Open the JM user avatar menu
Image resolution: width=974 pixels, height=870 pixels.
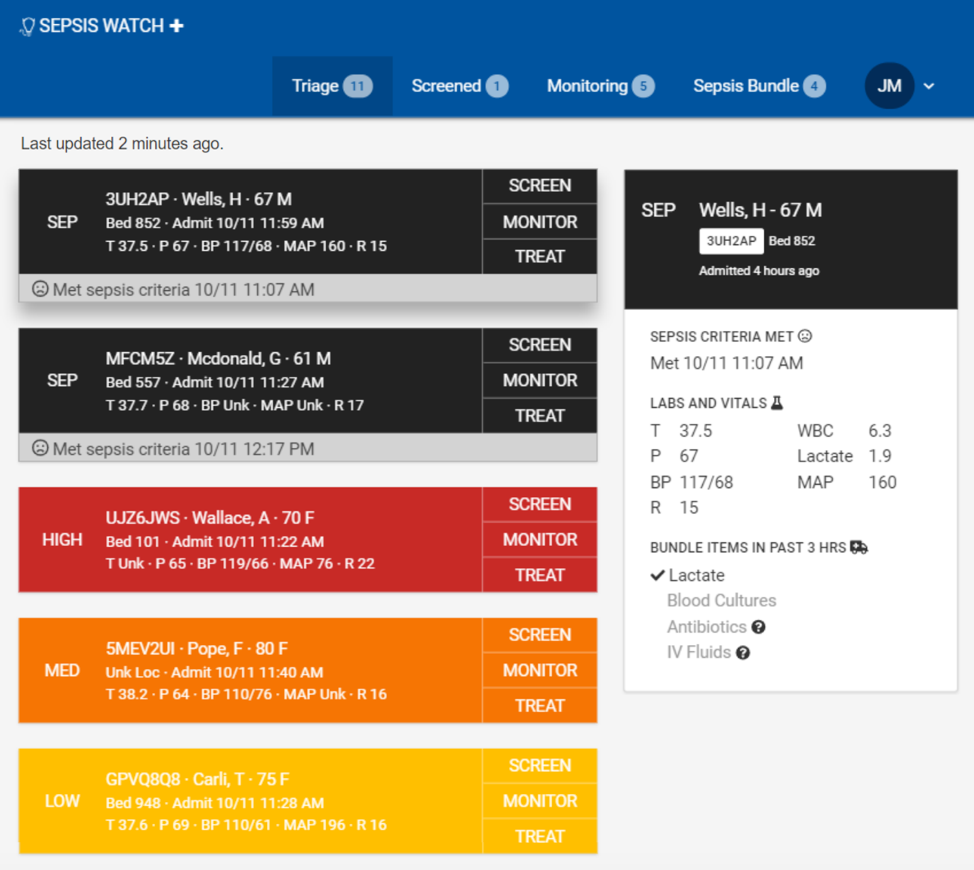889,86
